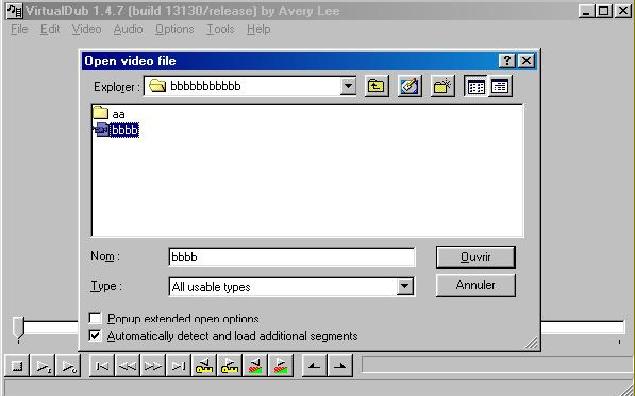Switch to details view icon
635x396 pixels.
[500, 86]
